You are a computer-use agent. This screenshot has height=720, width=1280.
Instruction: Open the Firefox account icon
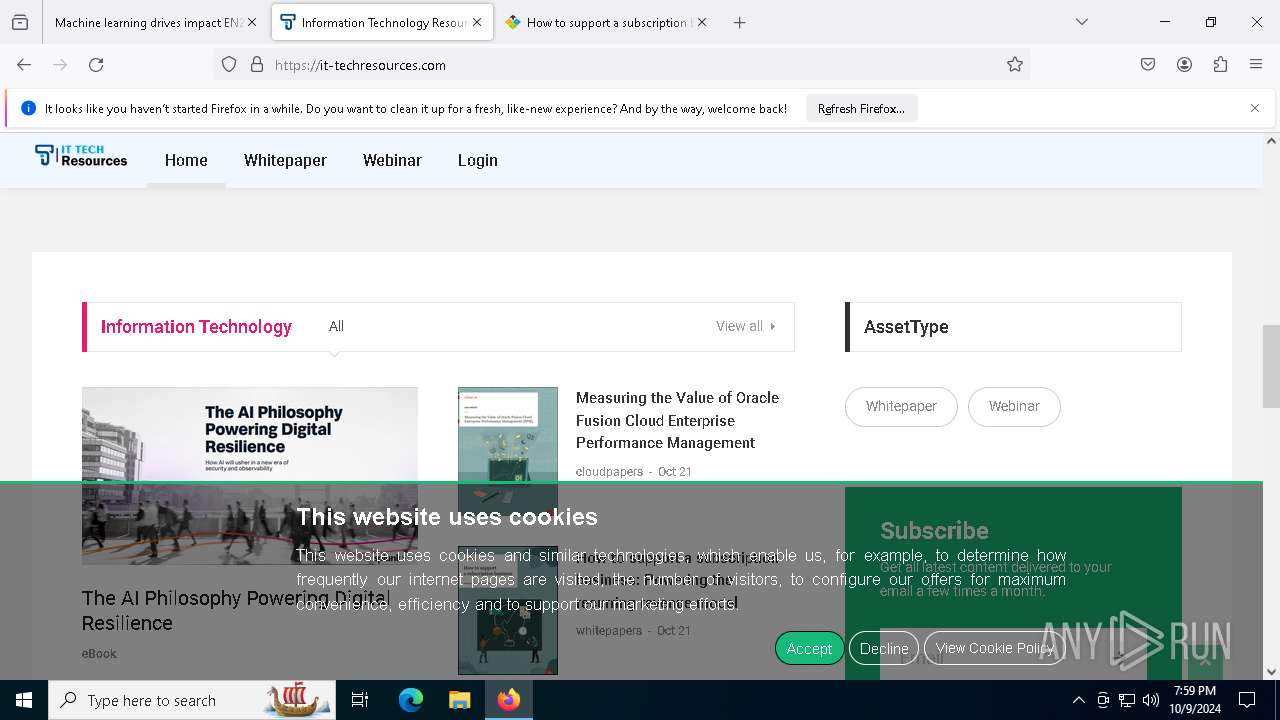(1184, 65)
